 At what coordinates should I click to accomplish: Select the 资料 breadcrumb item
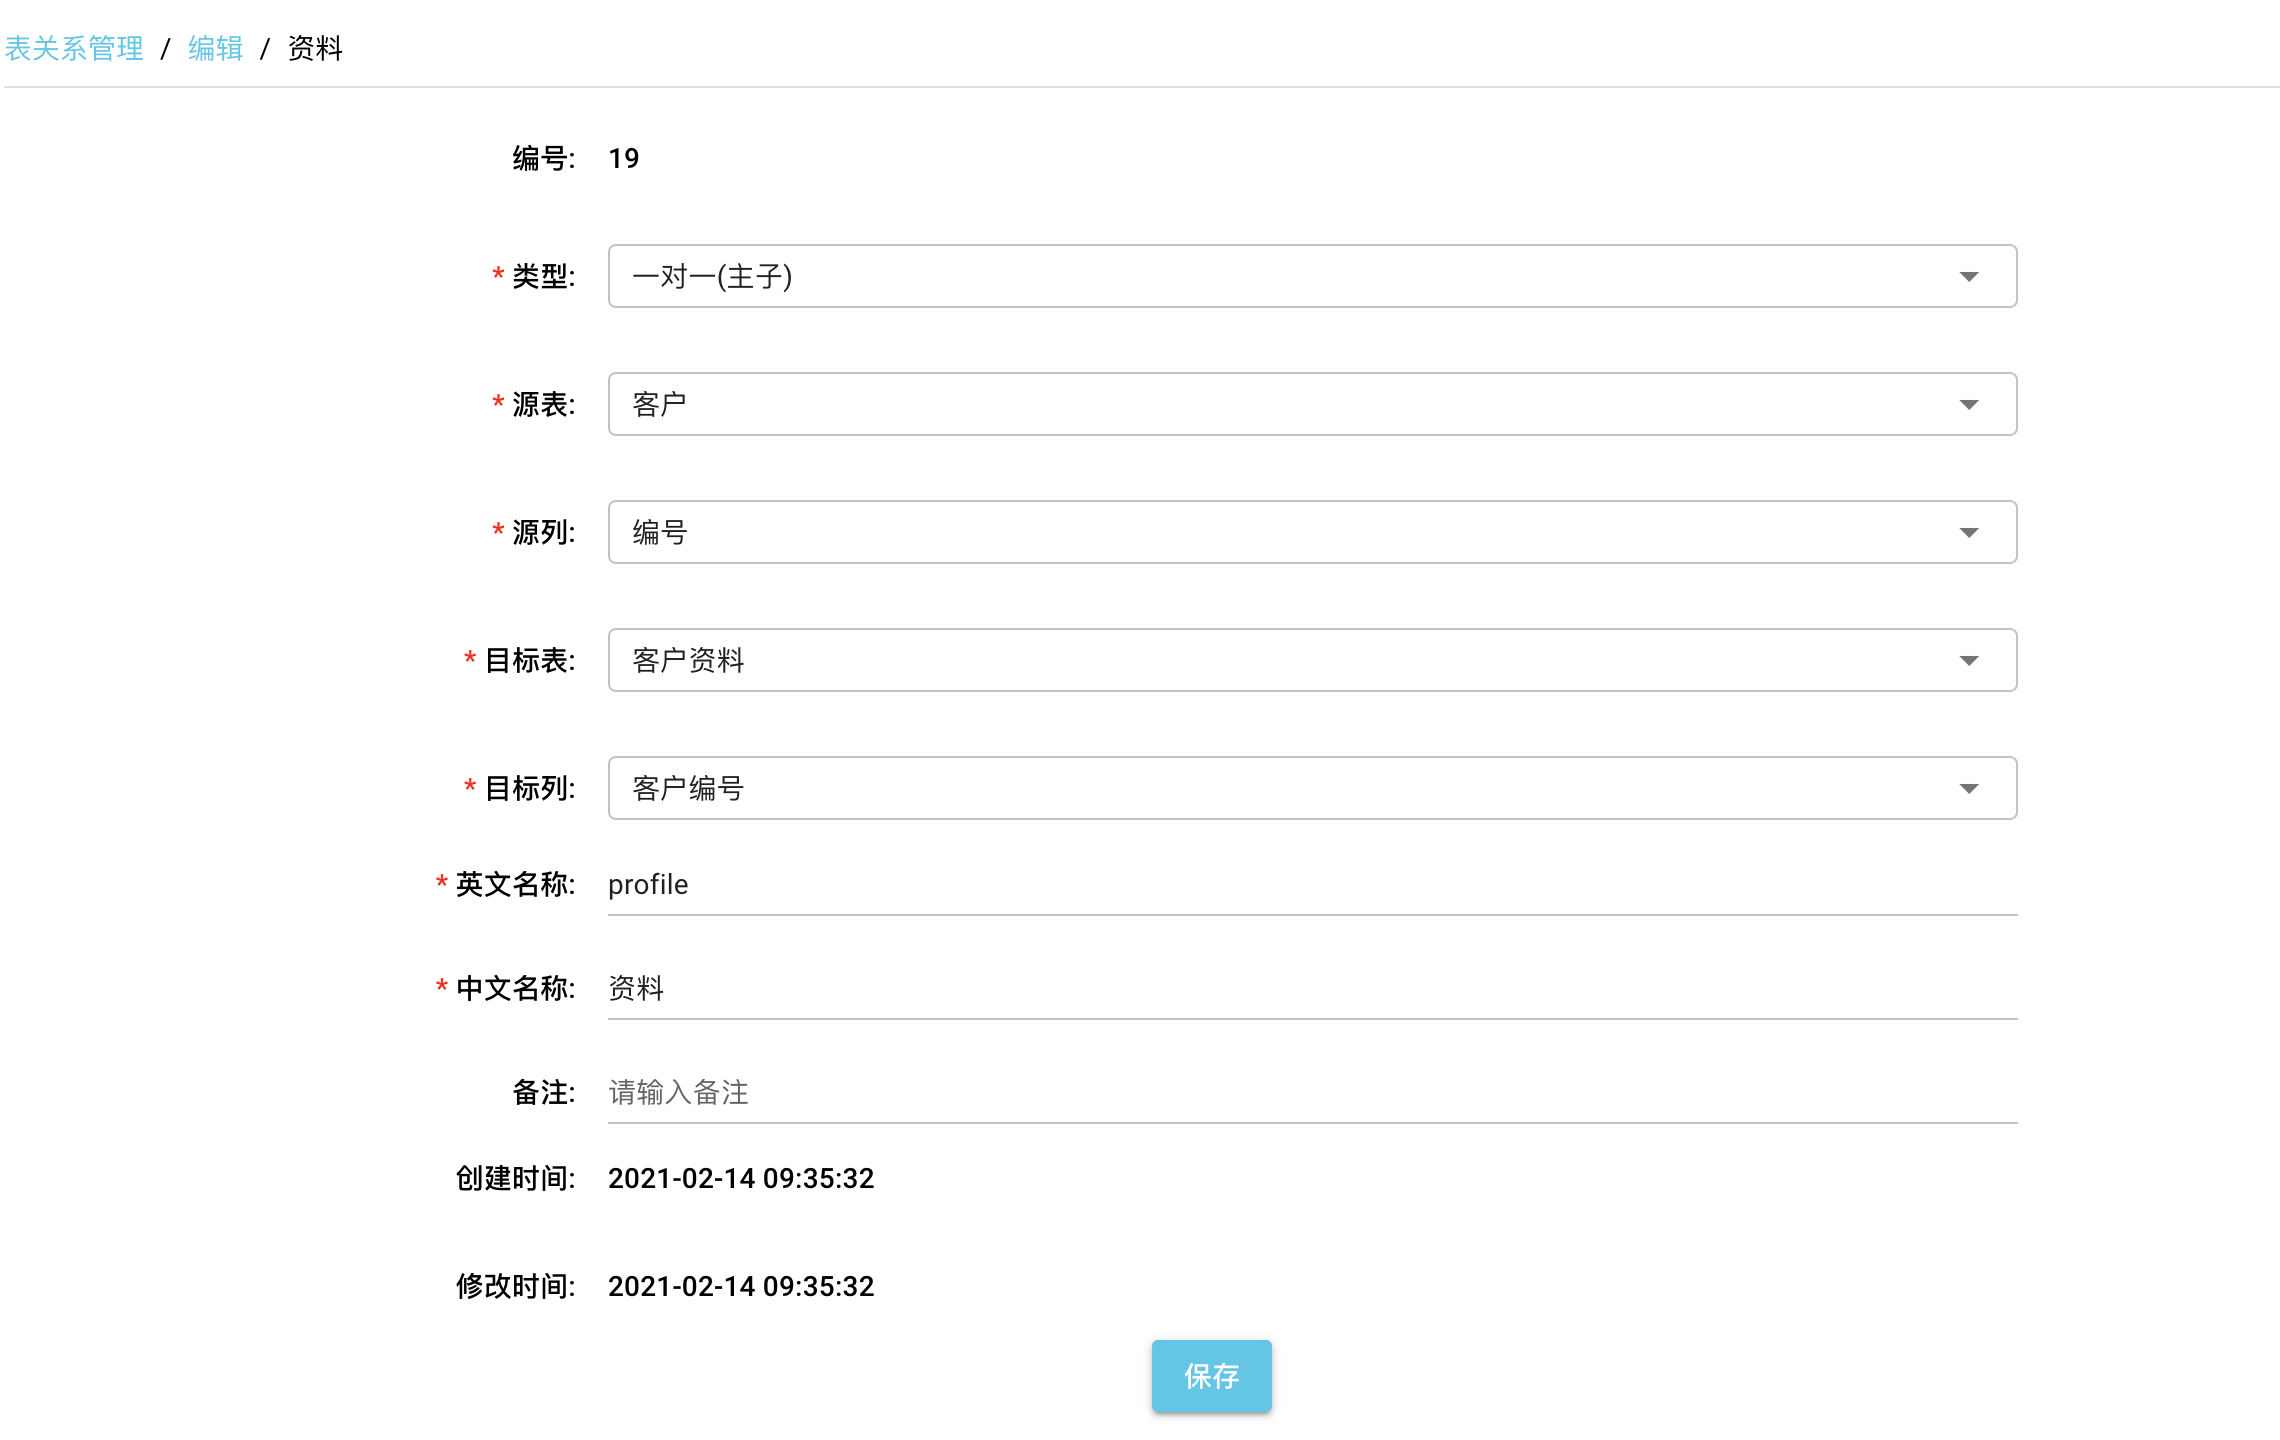click(315, 48)
